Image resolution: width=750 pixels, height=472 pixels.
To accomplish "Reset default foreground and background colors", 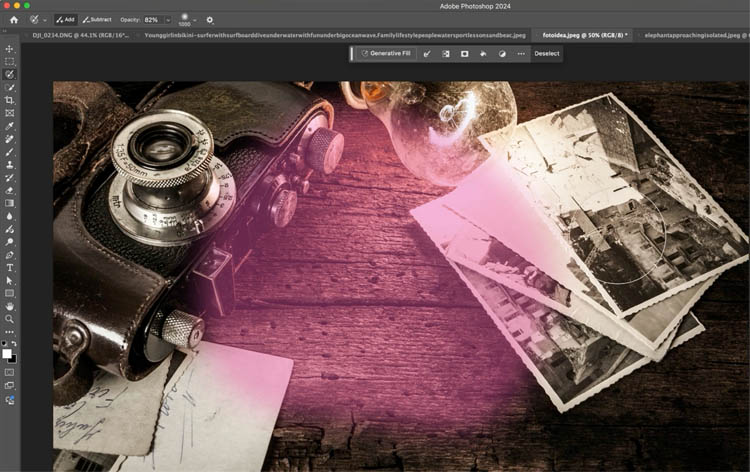I will [x=4, y=343].
